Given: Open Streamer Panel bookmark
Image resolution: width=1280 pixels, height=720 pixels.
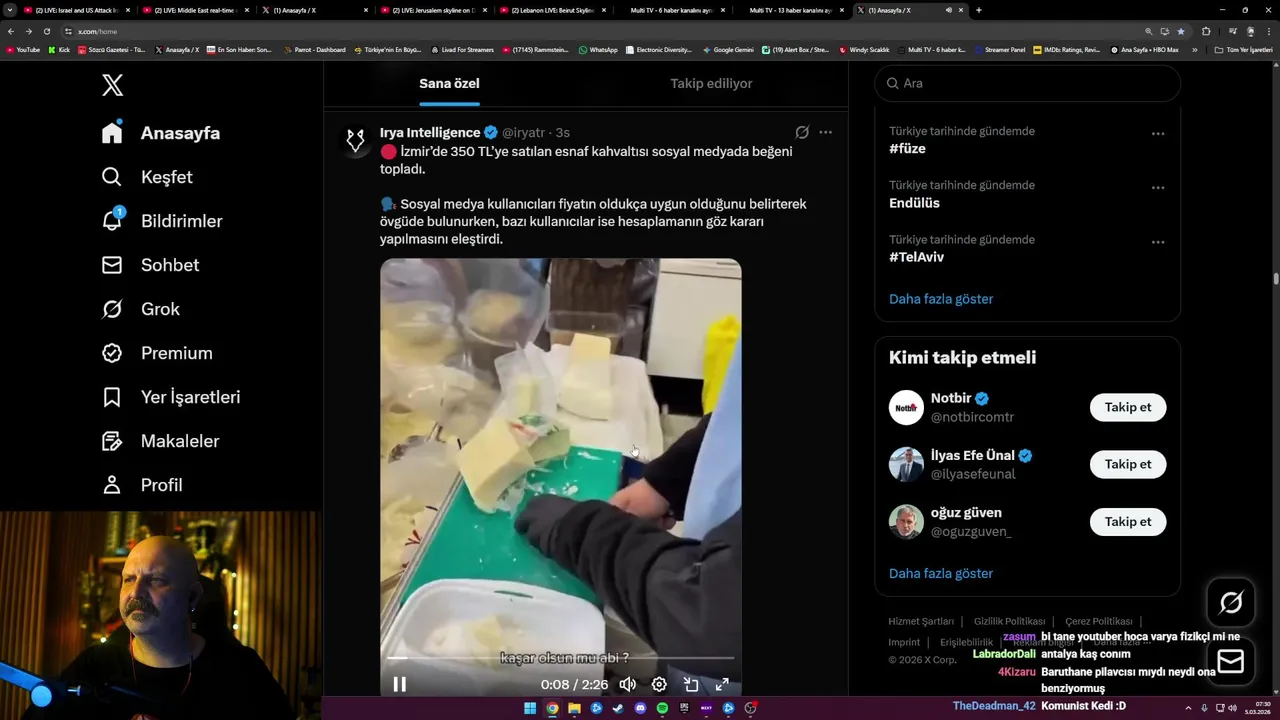Looking at the screenshot, I should [x=1000, y=49].
